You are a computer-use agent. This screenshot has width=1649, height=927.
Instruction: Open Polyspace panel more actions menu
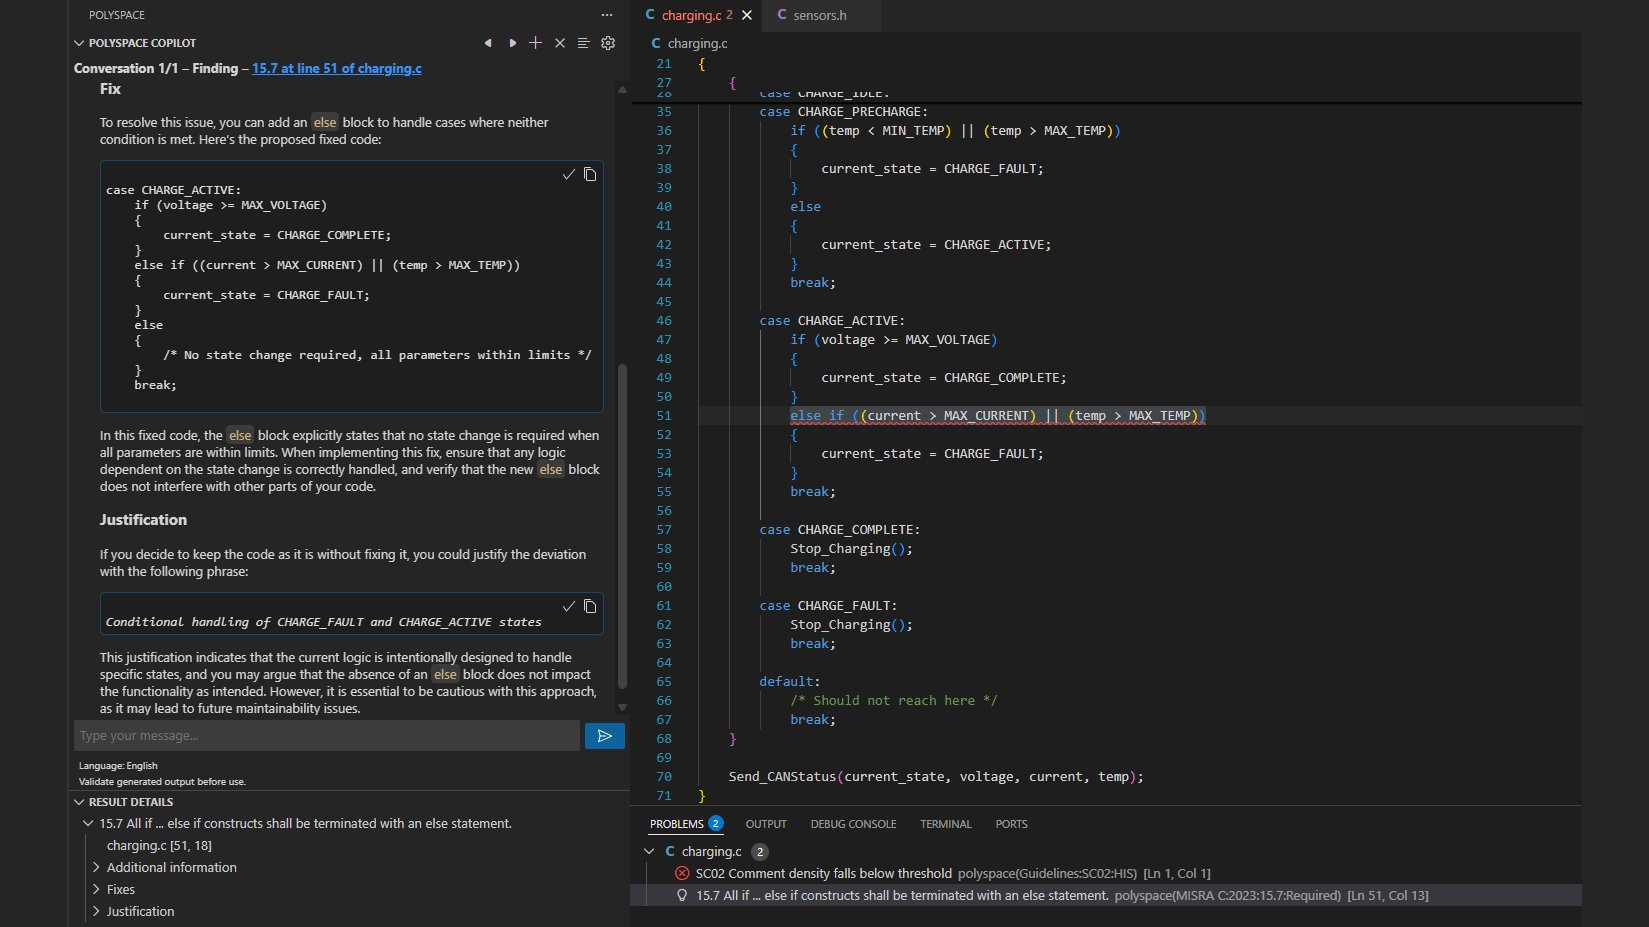607,15
